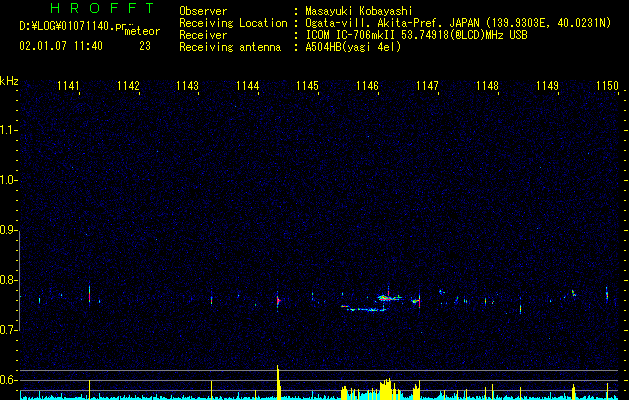This screenshot has height=400, width=629.
Task: Select the ICOM IC-706mkII receiver text
Action: (416, 35)
